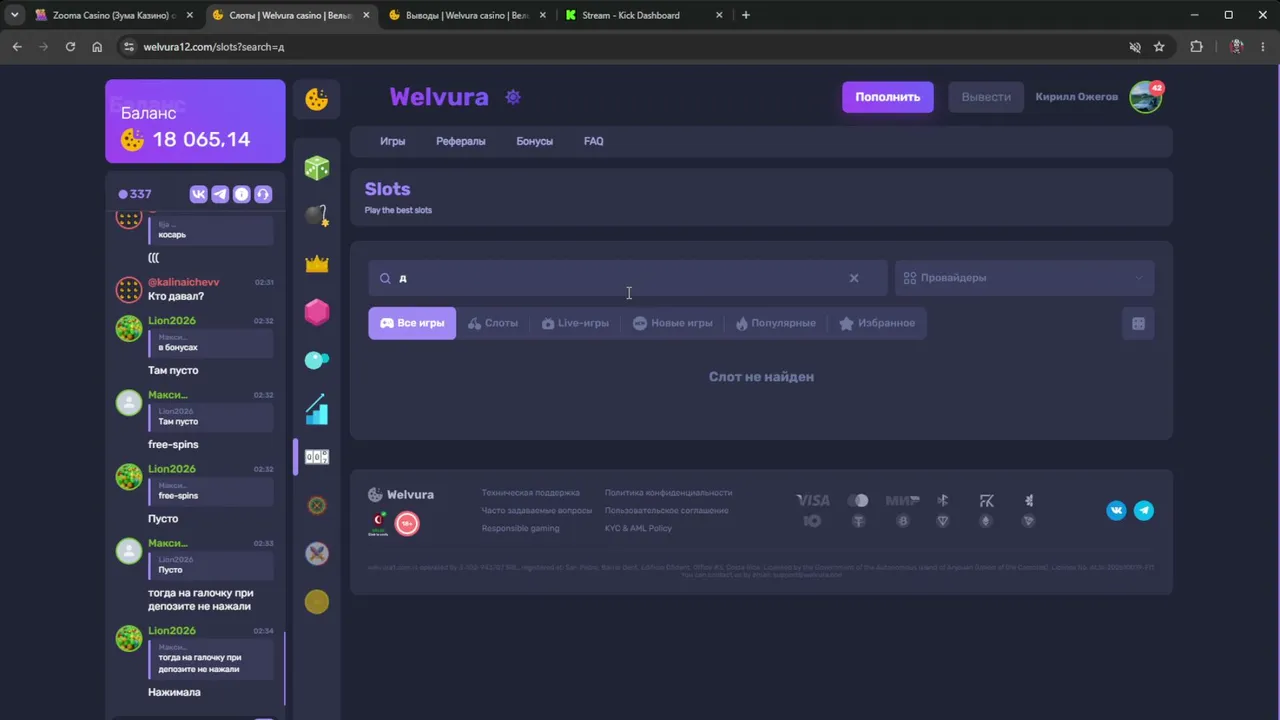1280x720 pixels.
Task: Show the Популярные games tab
Action: [x=776, y=323]
